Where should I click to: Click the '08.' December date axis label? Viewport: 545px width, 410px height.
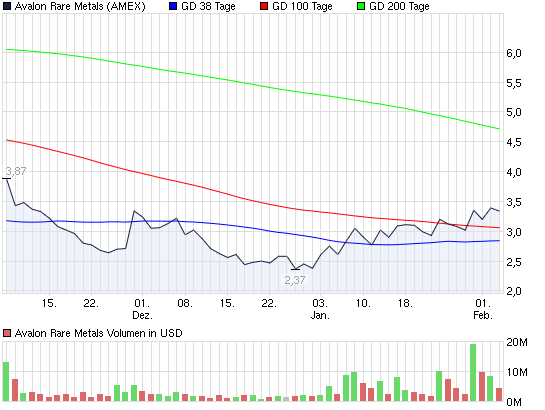coord(185,303)
